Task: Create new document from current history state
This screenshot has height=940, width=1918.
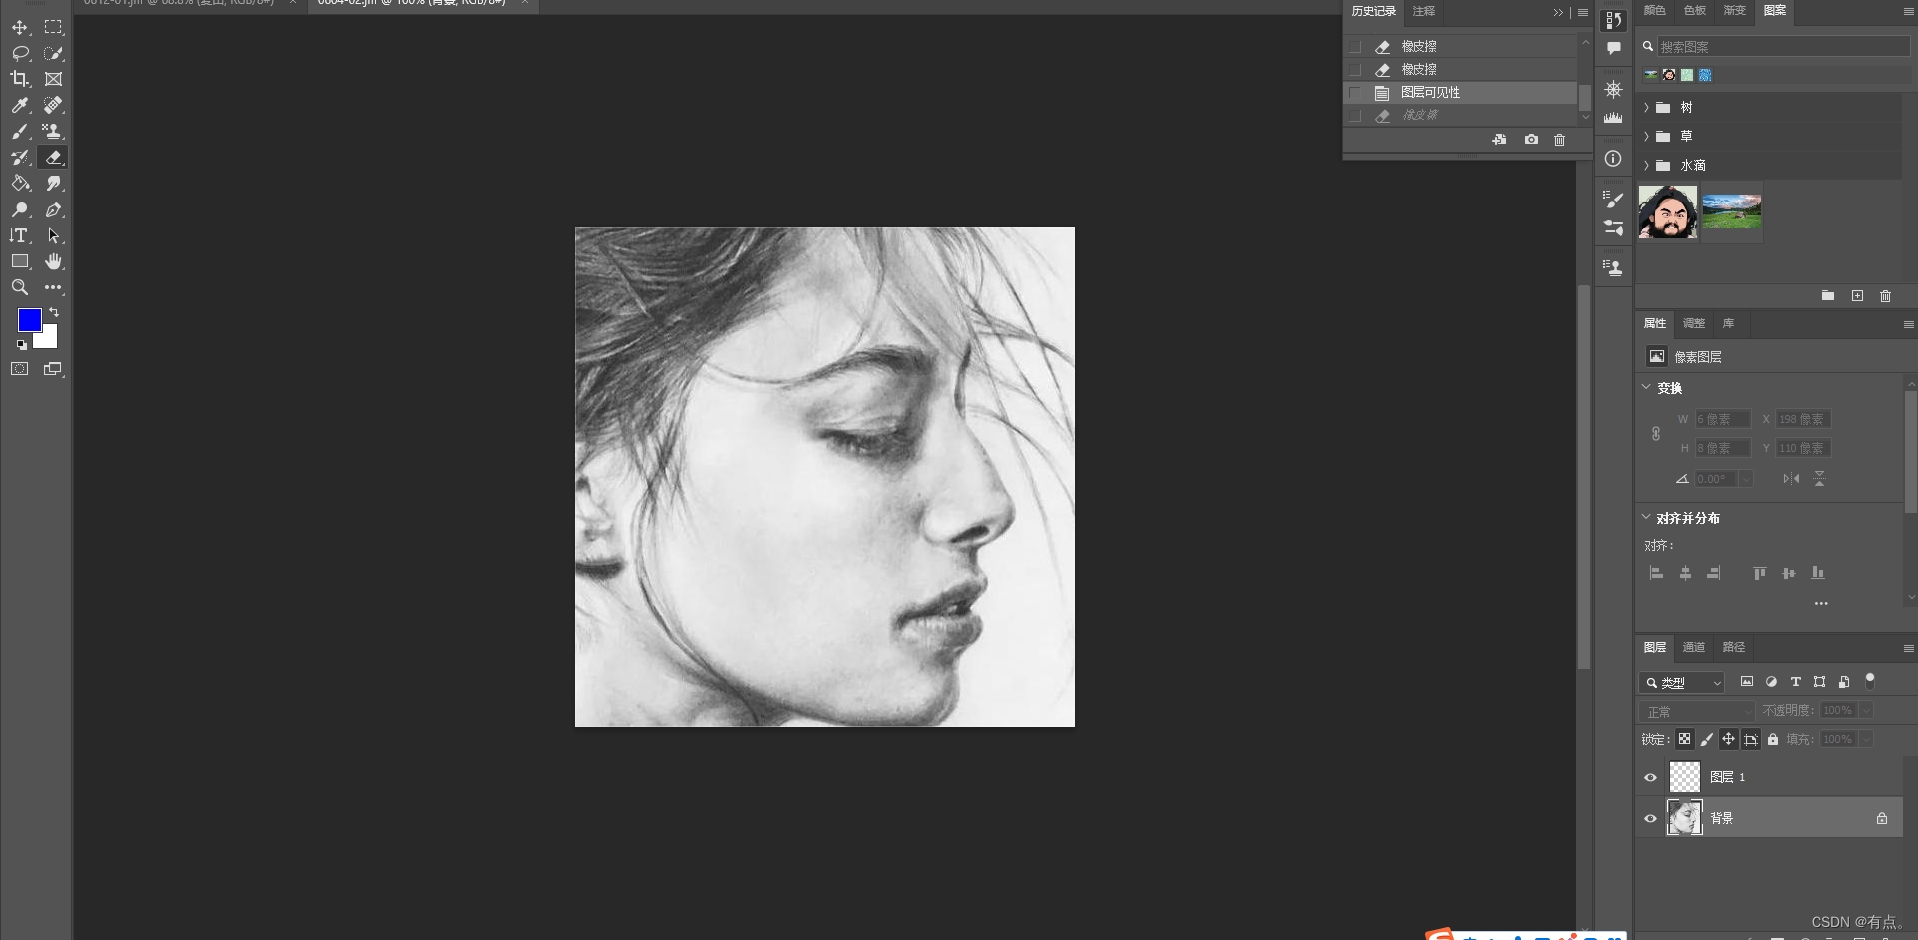Action: point(1499,140)
